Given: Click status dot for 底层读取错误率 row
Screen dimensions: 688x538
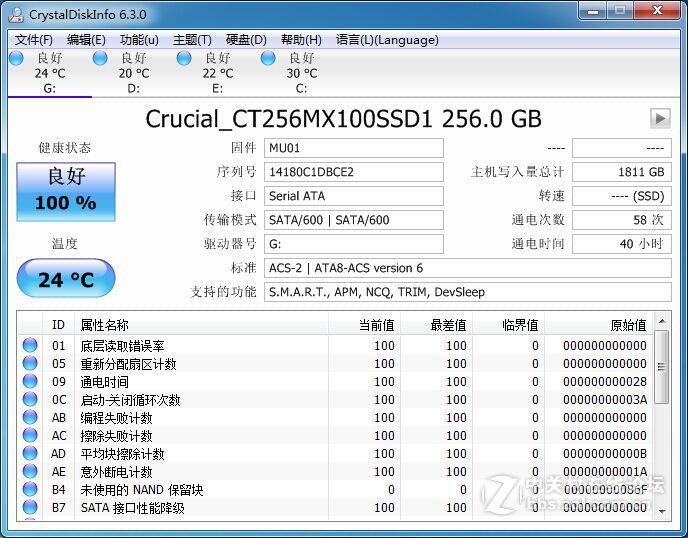Looking at the screenshot, I should (30, 345).
